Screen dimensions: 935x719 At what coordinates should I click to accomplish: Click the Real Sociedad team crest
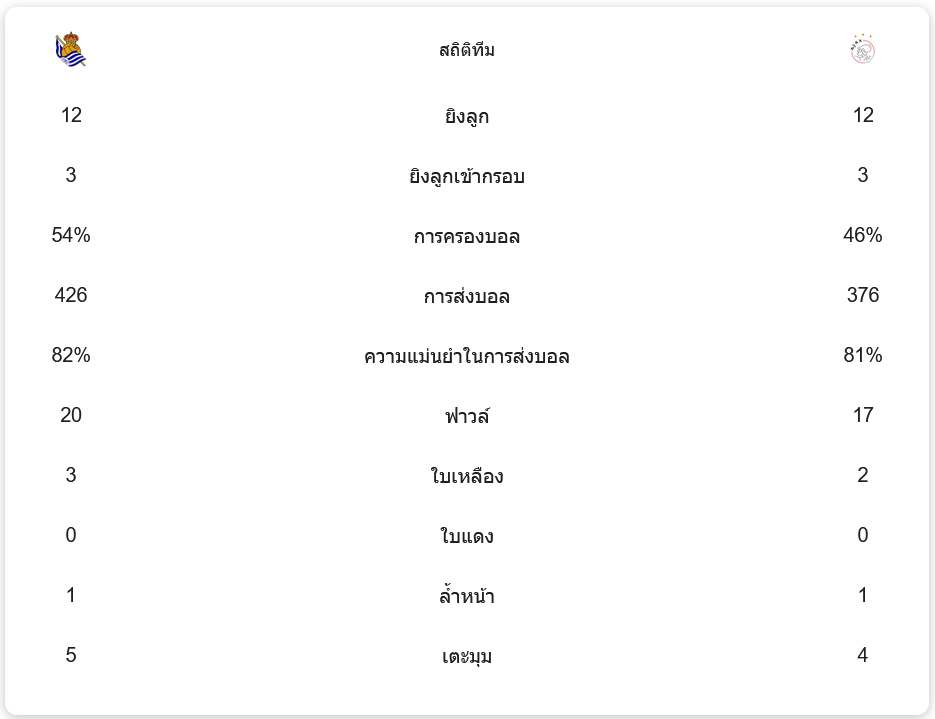point(71,50)
